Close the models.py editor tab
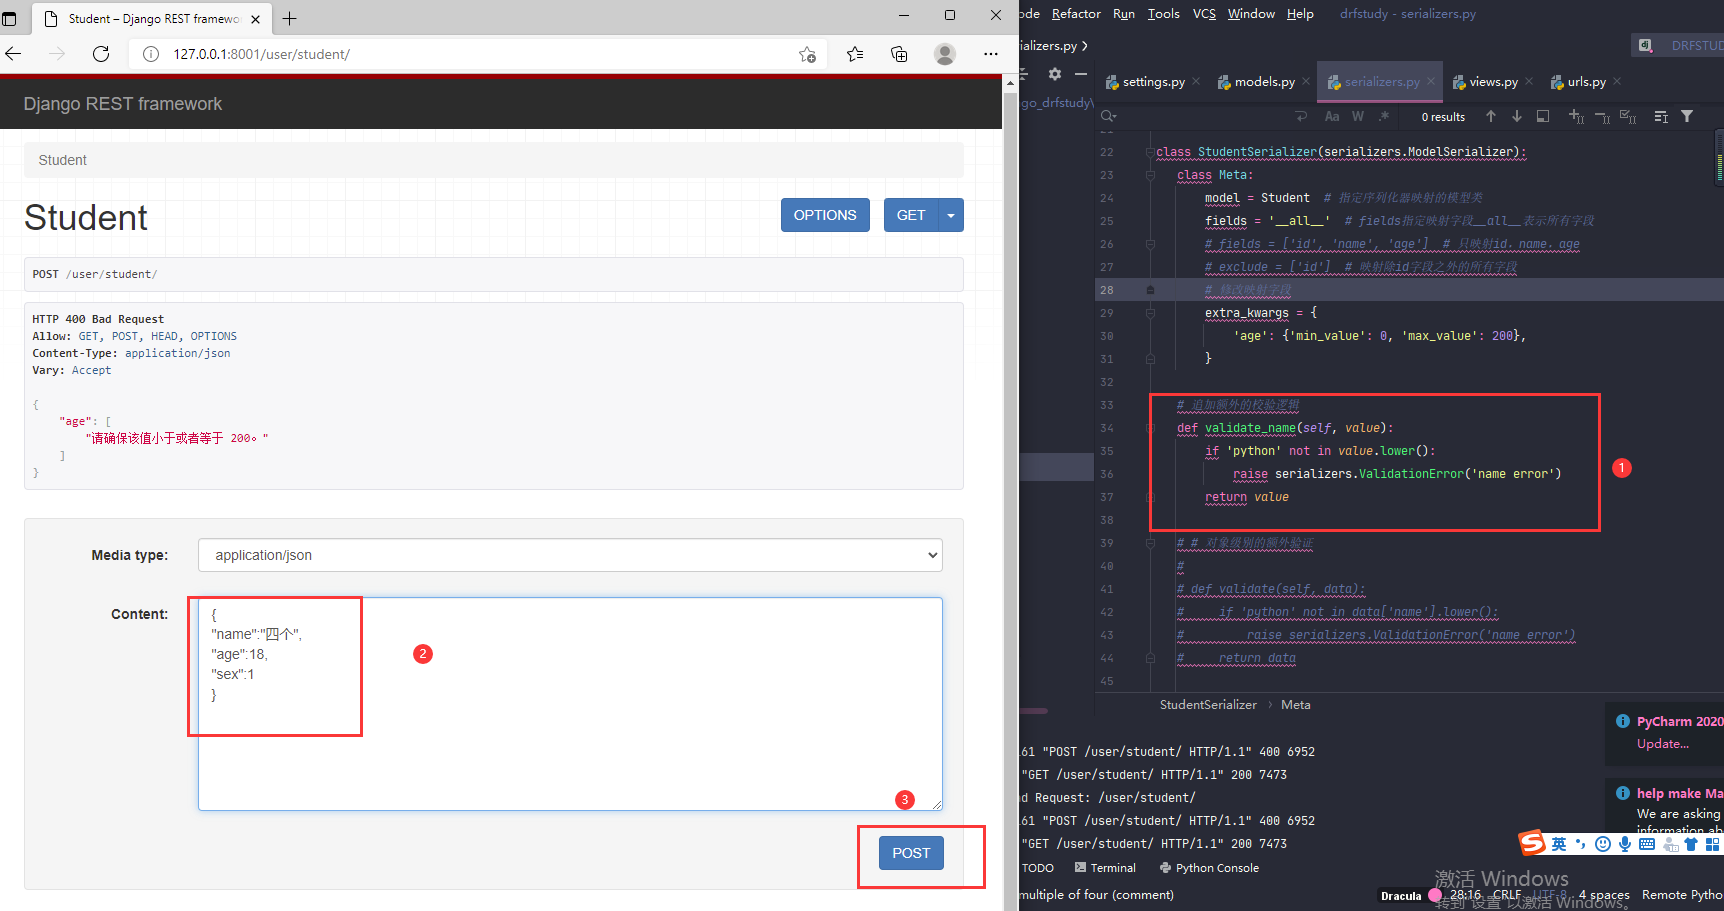This screenshot has width=1724, height=911. click(x=1306, y=82)
